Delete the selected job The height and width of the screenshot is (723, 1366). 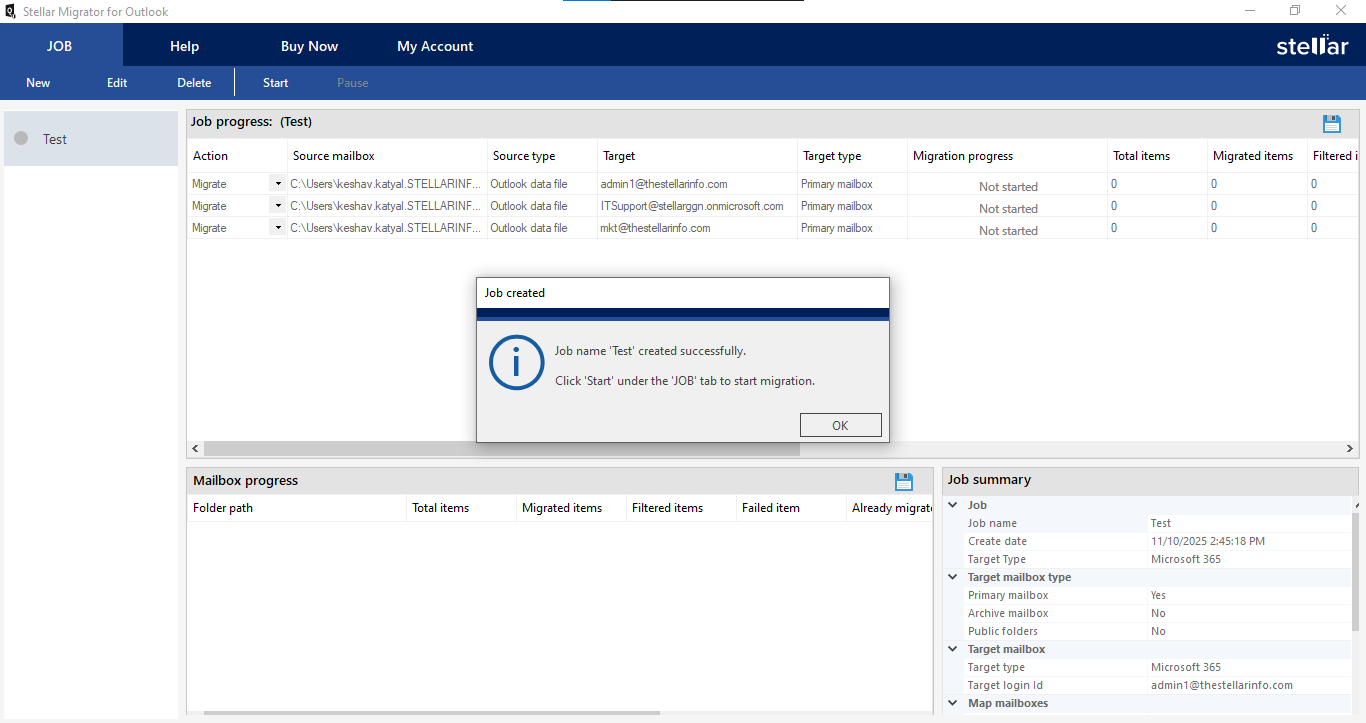coord(193,82)
